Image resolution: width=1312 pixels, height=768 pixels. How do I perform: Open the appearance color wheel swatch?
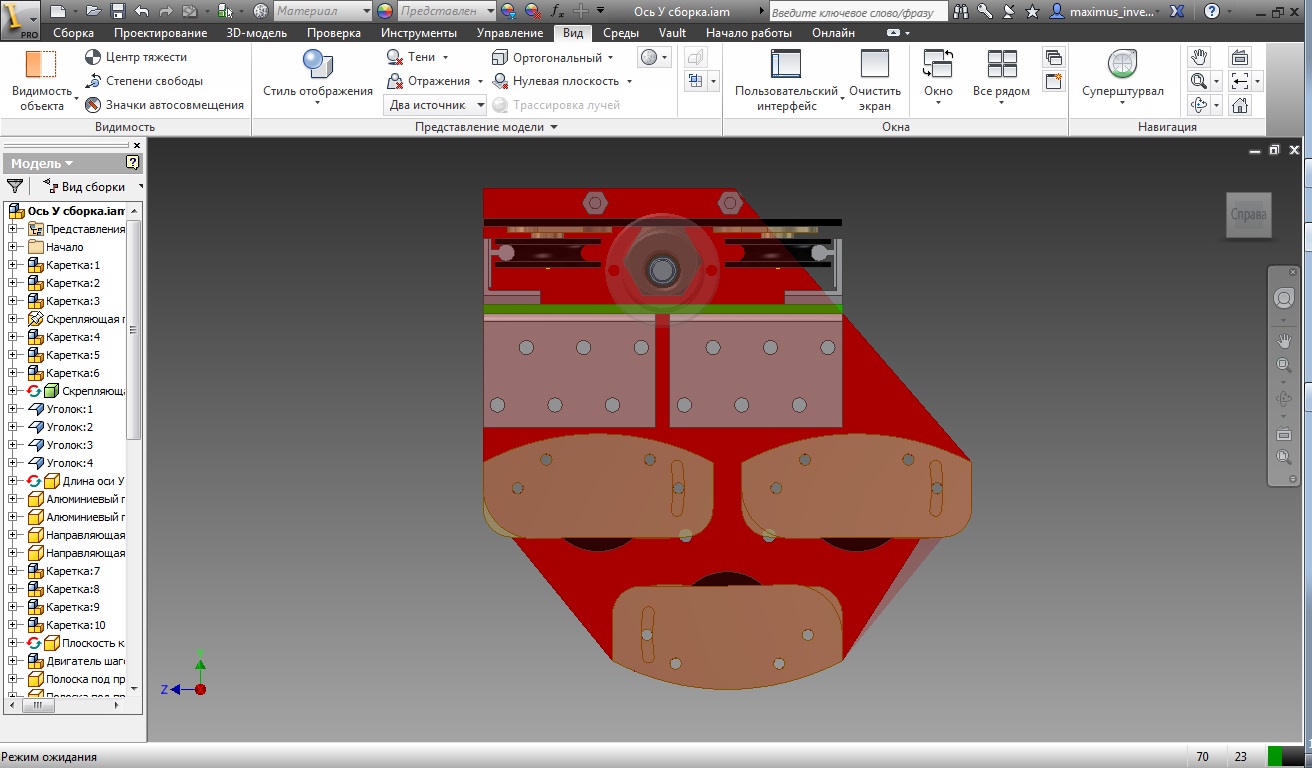tap(385, 11)
